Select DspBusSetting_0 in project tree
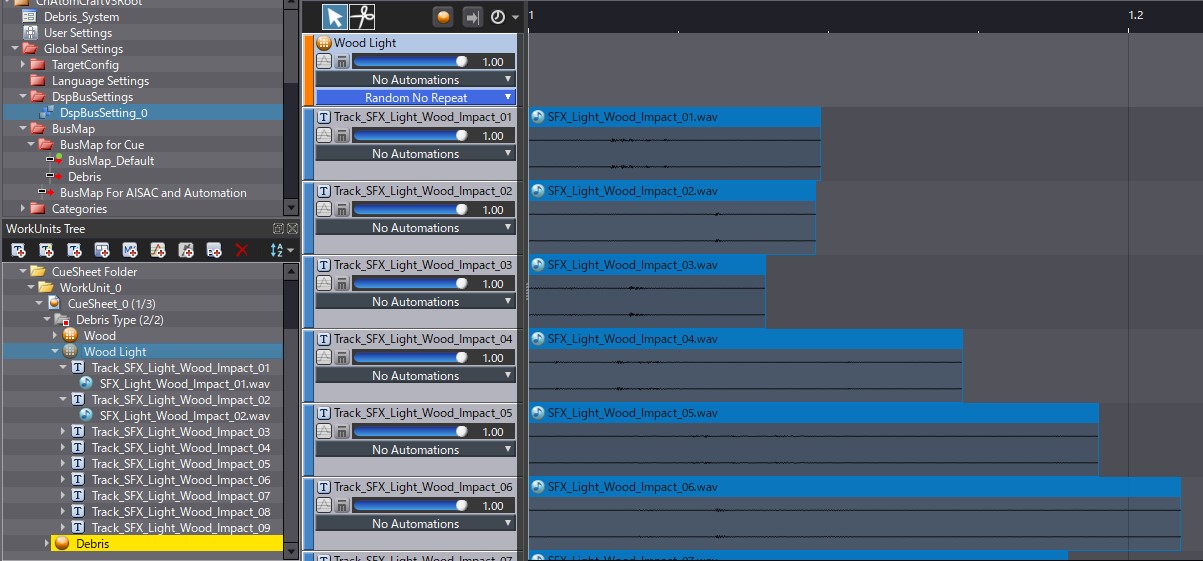This screenshot has height=561, width=1203. point(104,113)
